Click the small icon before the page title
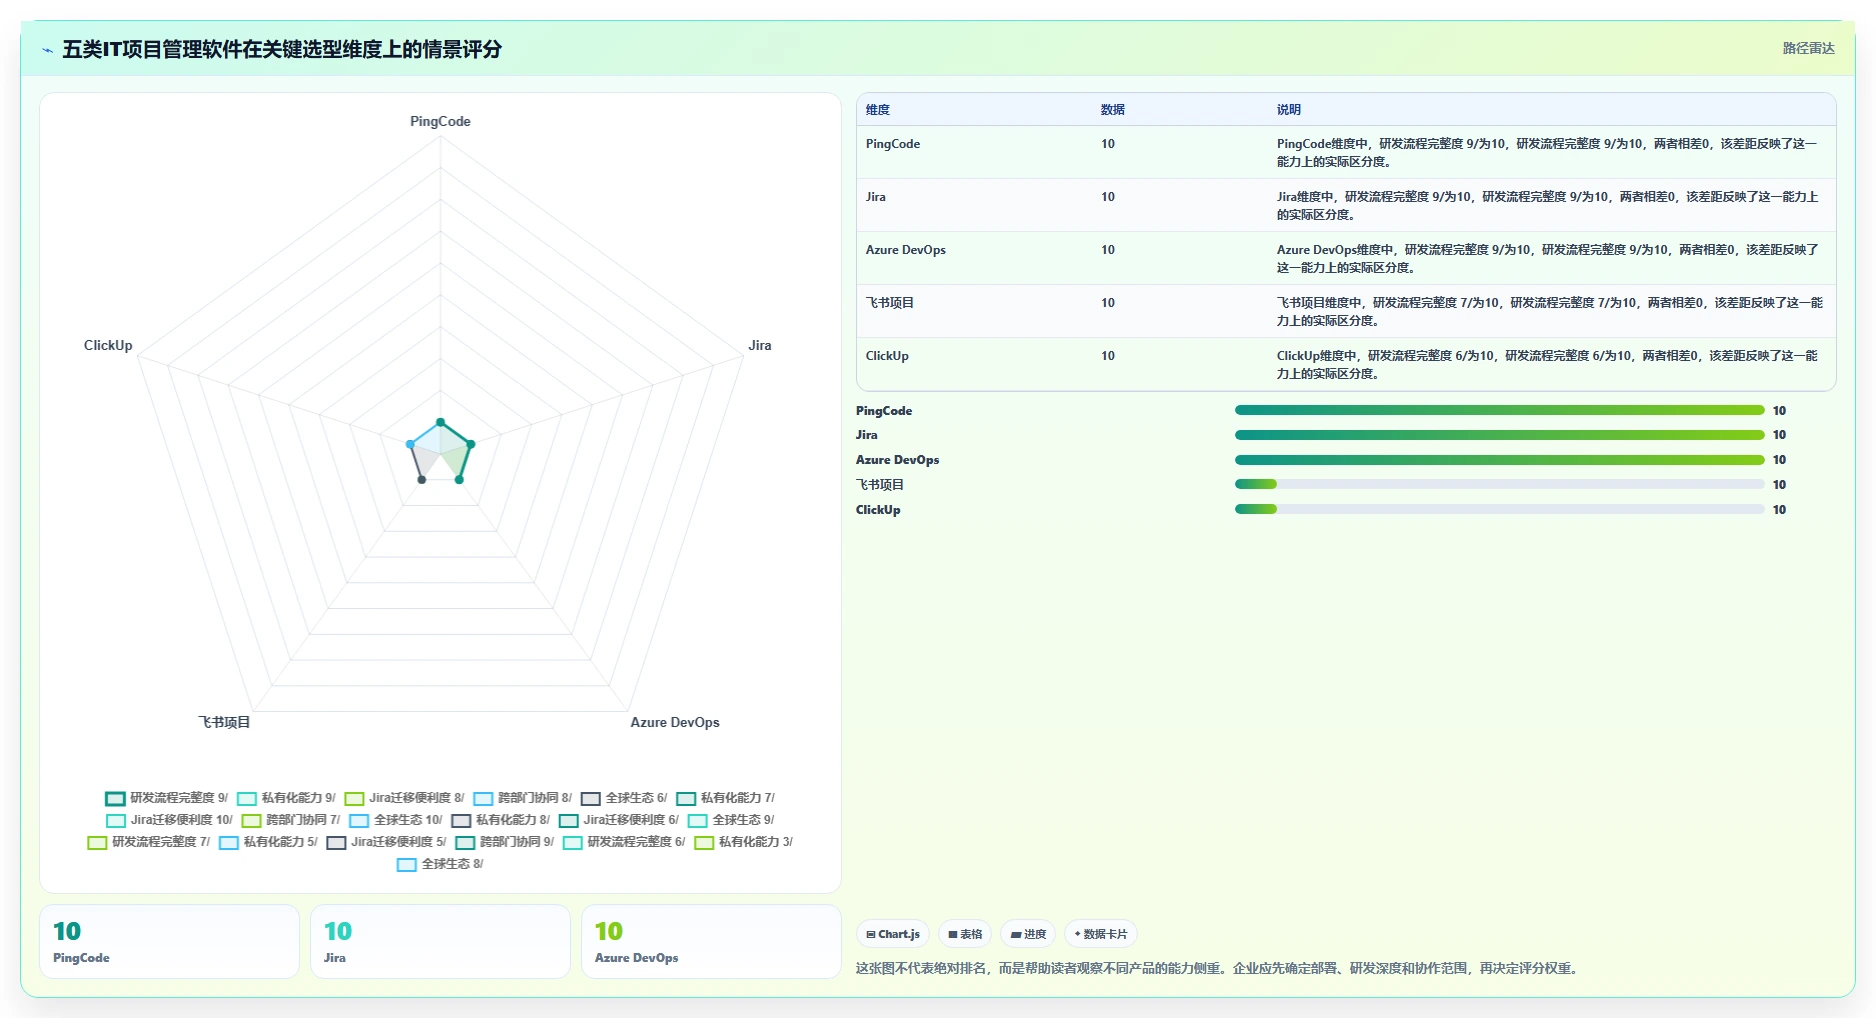Viewport: 1876px width, 1018px height. [x=47, y=50]
